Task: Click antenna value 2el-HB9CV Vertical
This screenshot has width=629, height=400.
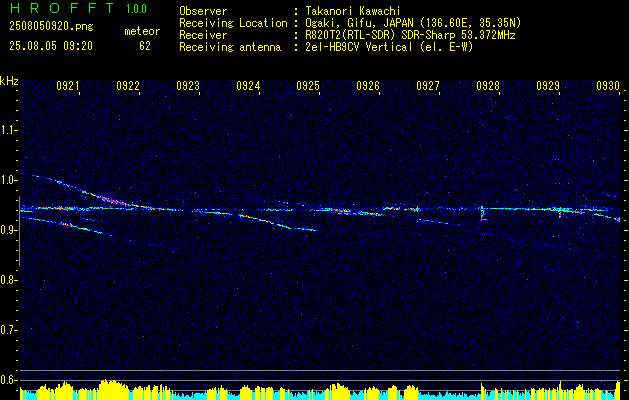Action: click(389, 47)
